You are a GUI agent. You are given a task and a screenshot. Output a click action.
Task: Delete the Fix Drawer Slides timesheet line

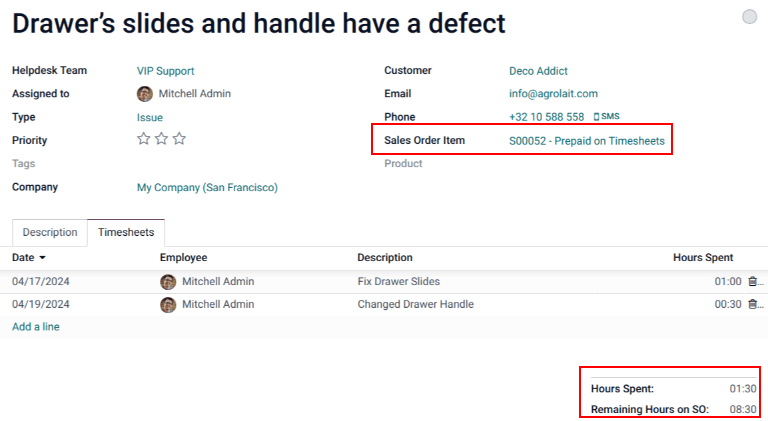pos(752,282)
